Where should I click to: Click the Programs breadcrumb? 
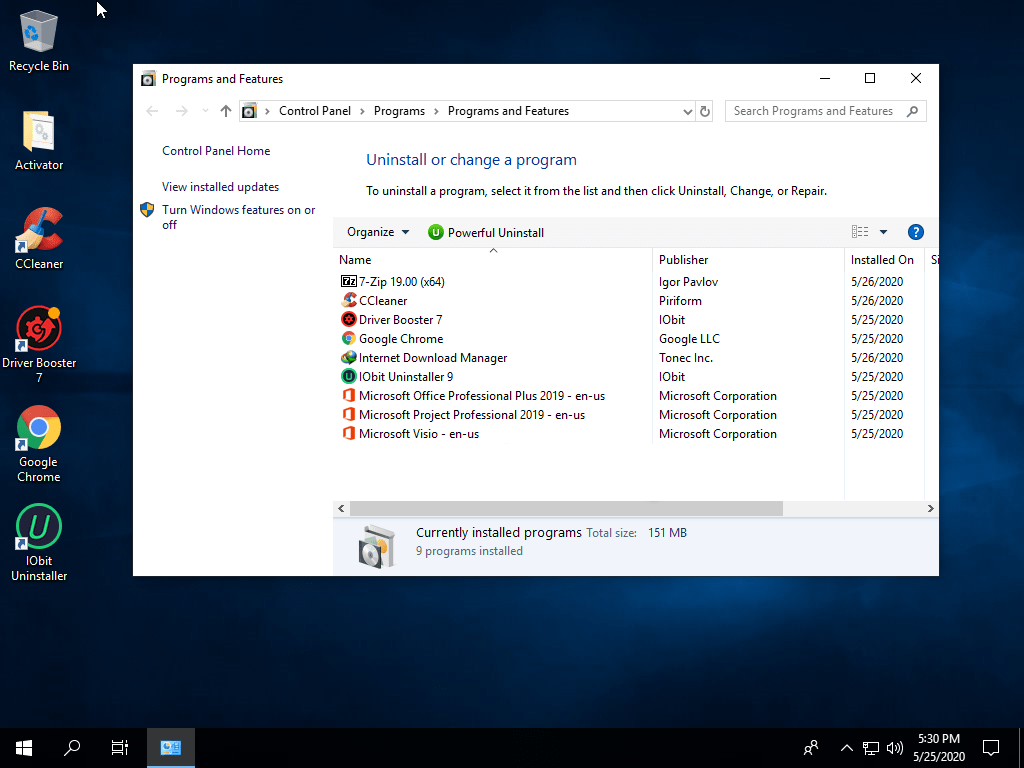click(399, 111)
